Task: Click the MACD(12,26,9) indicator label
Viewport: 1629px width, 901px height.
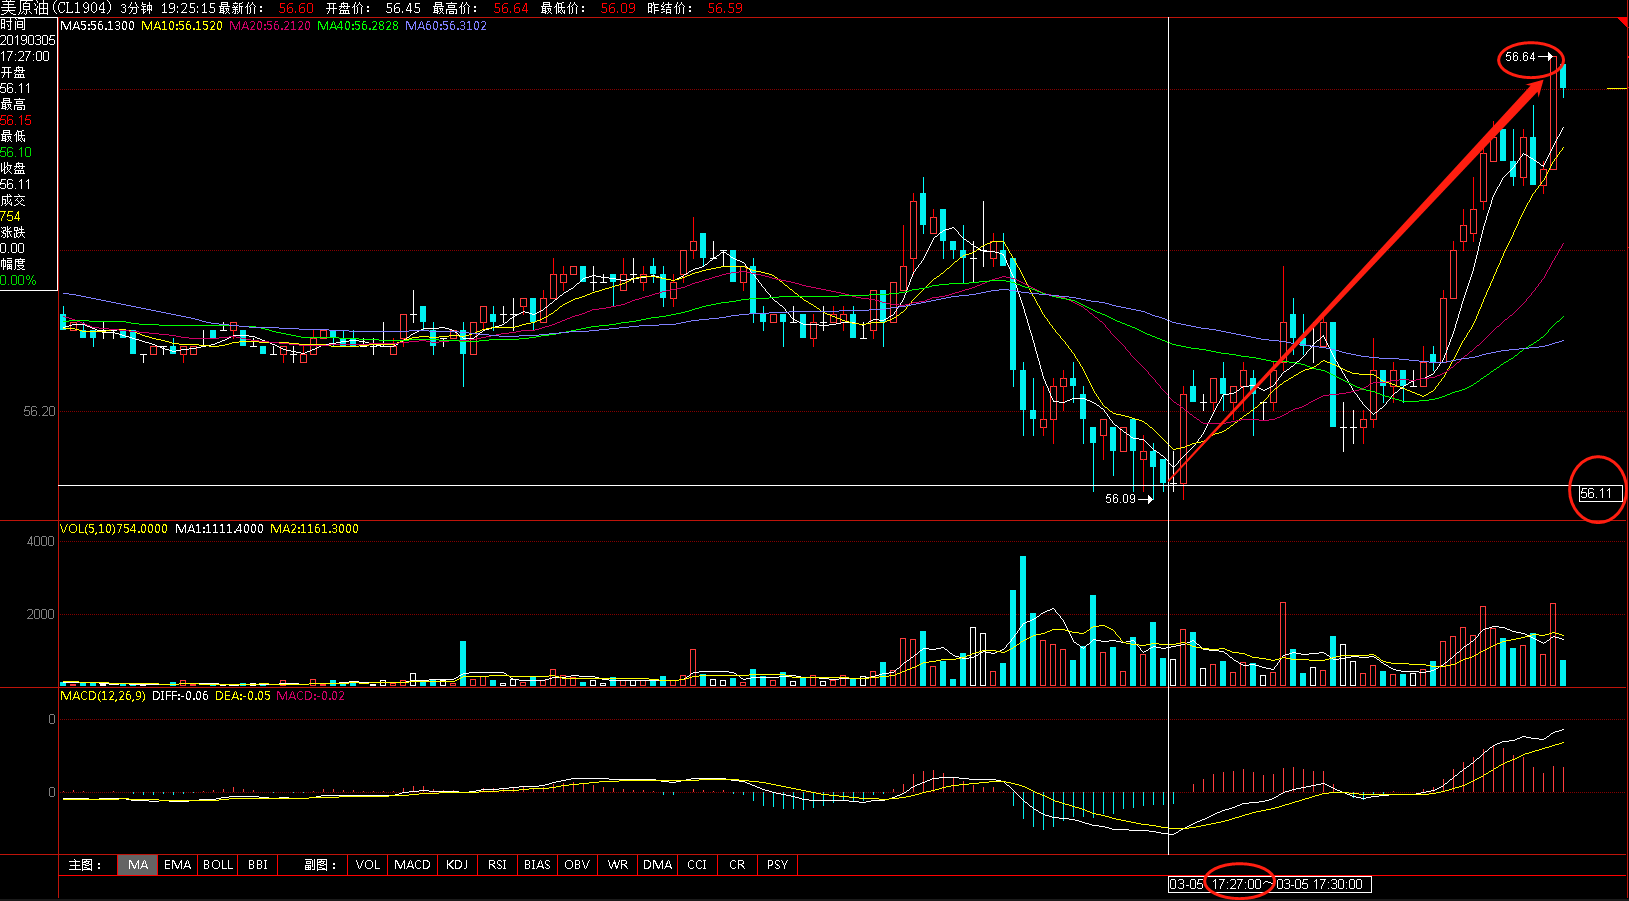Action: (x=102, y=696)
